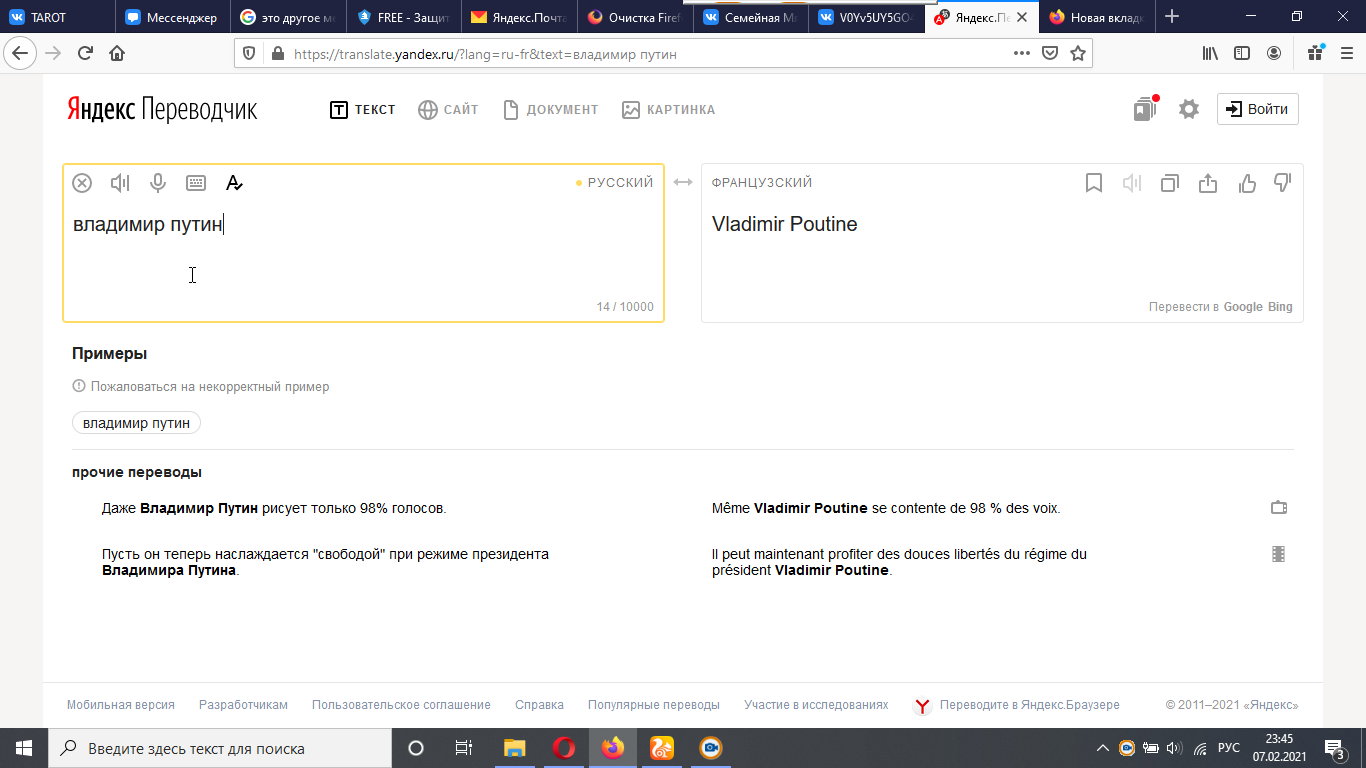Screen dimensions: 1366x768
Task: Reload the page with the refresh icon
Action: [x=85, y=54]
